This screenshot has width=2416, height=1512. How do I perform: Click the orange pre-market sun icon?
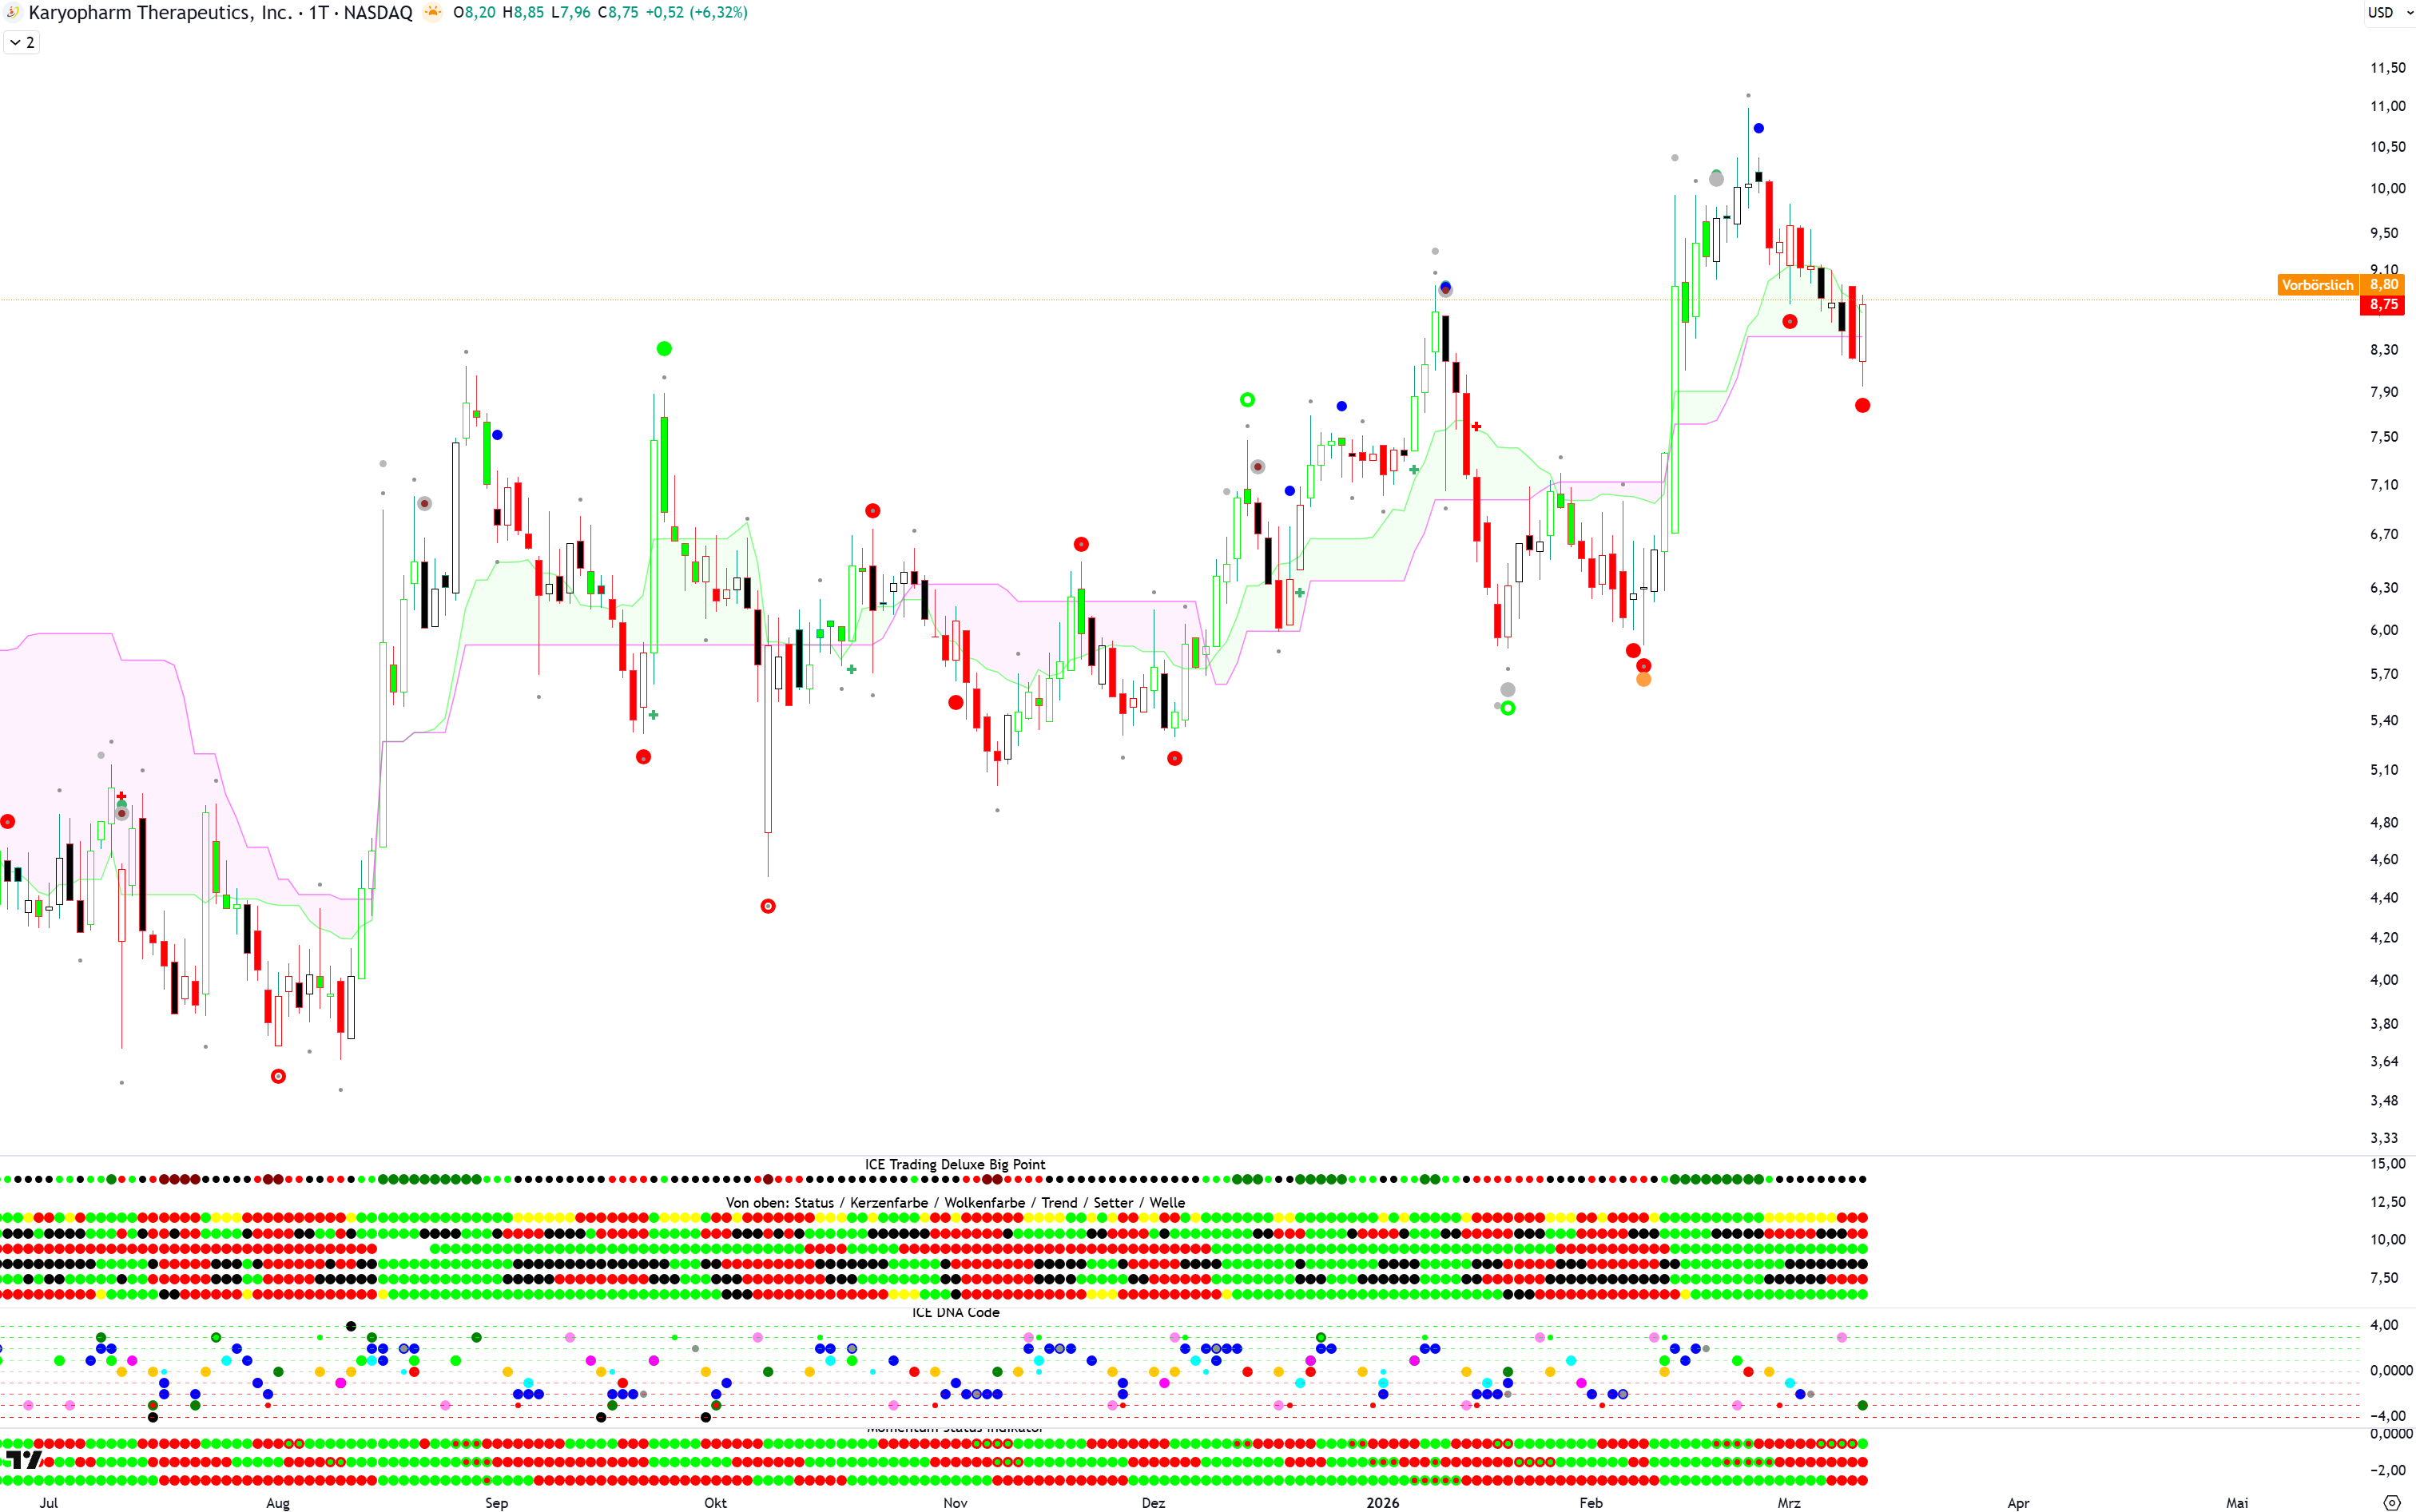tap(432, 13)
